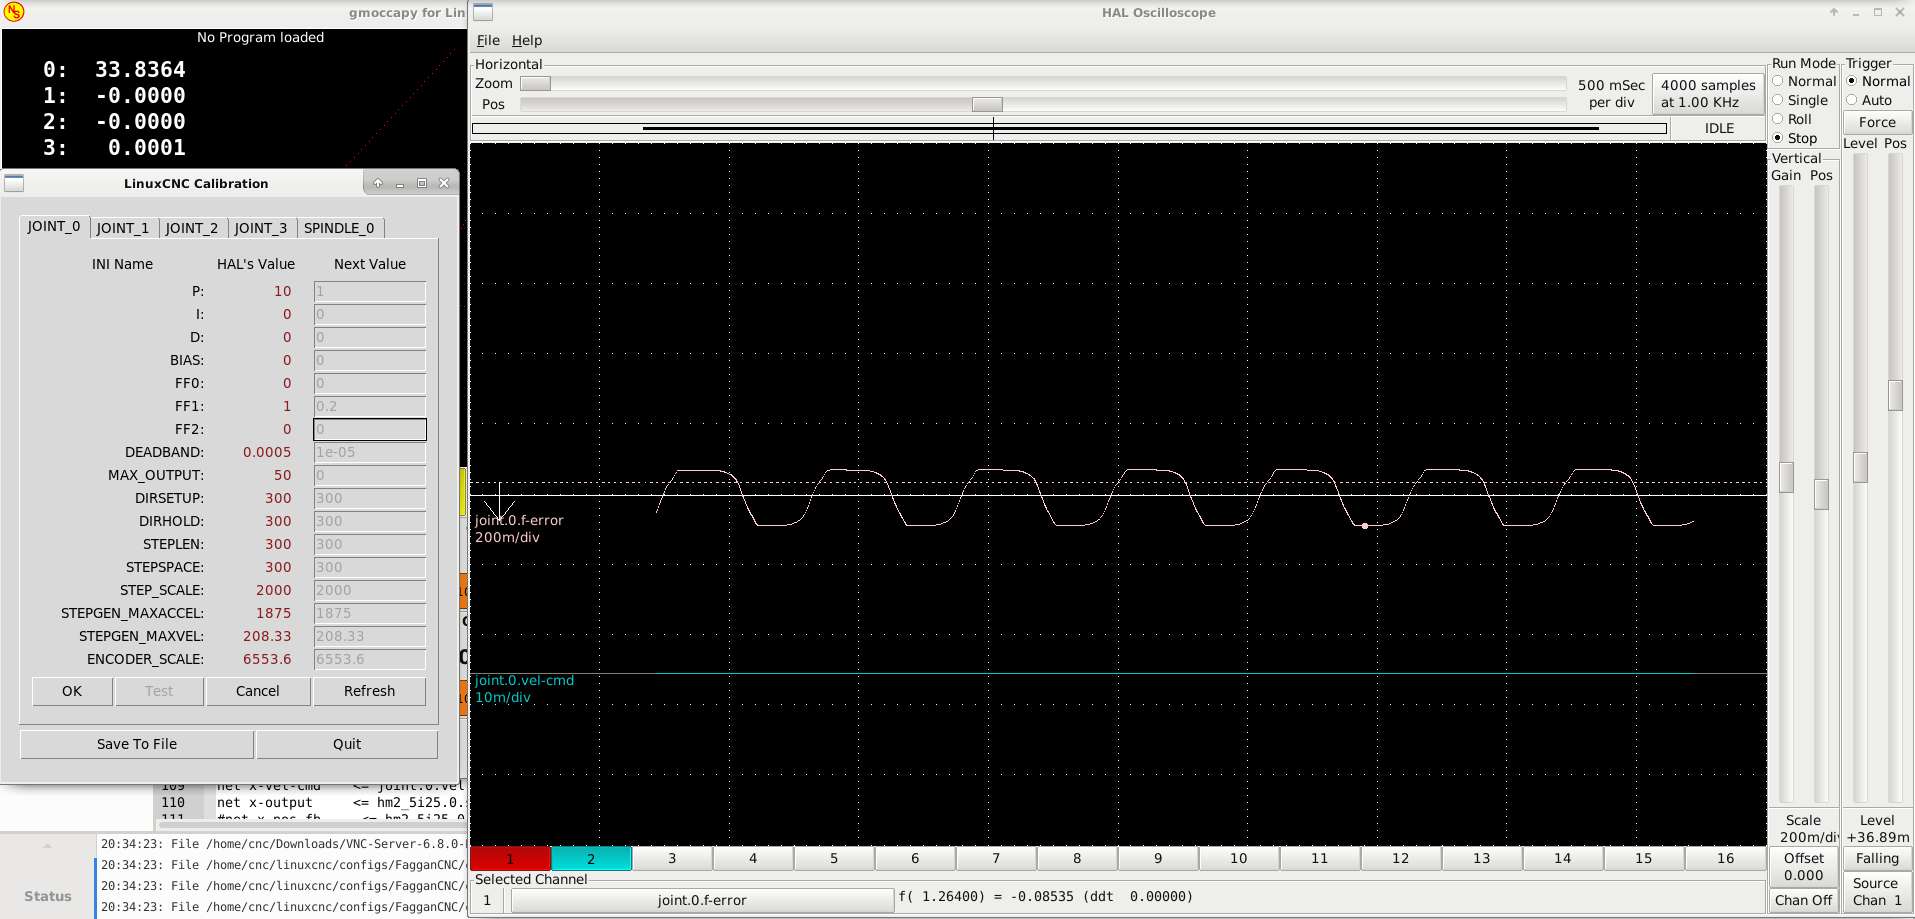The height and width of the screenshot is (919, 1915).
Task: Switch to the JOINT_1 tab
Action: point(123,228)
